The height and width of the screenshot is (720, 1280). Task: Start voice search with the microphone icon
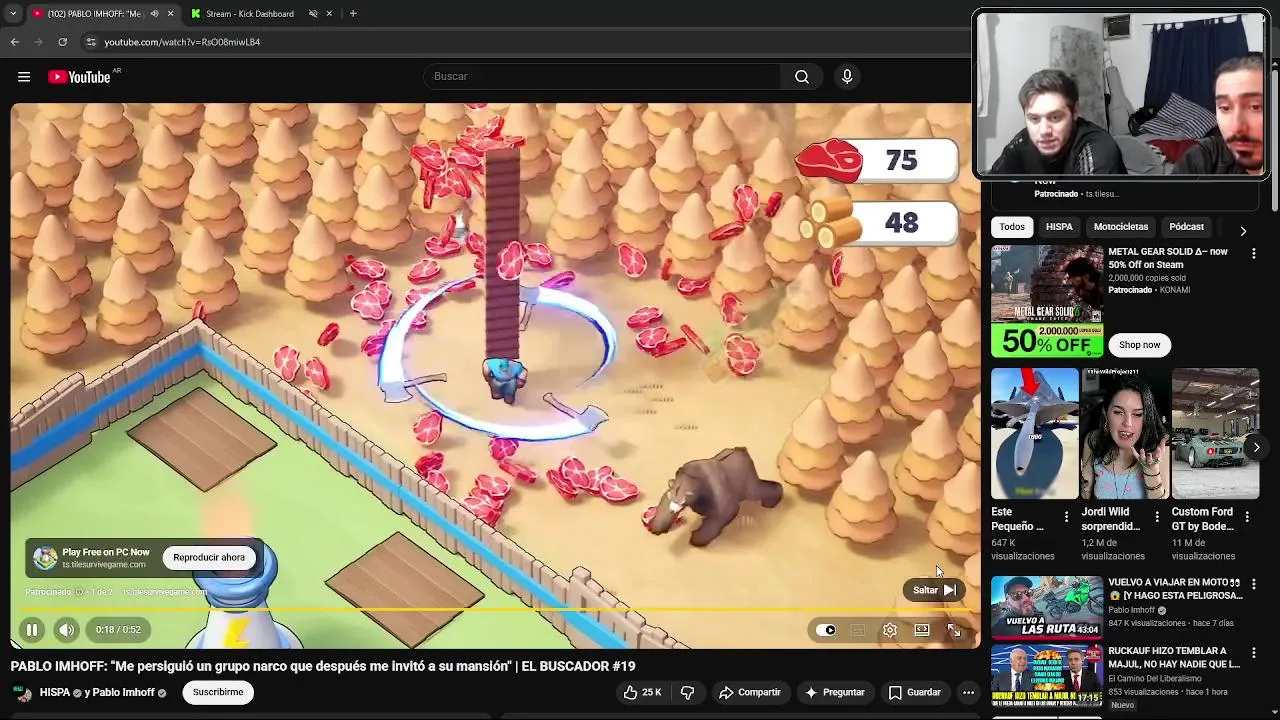click(847, 77)
